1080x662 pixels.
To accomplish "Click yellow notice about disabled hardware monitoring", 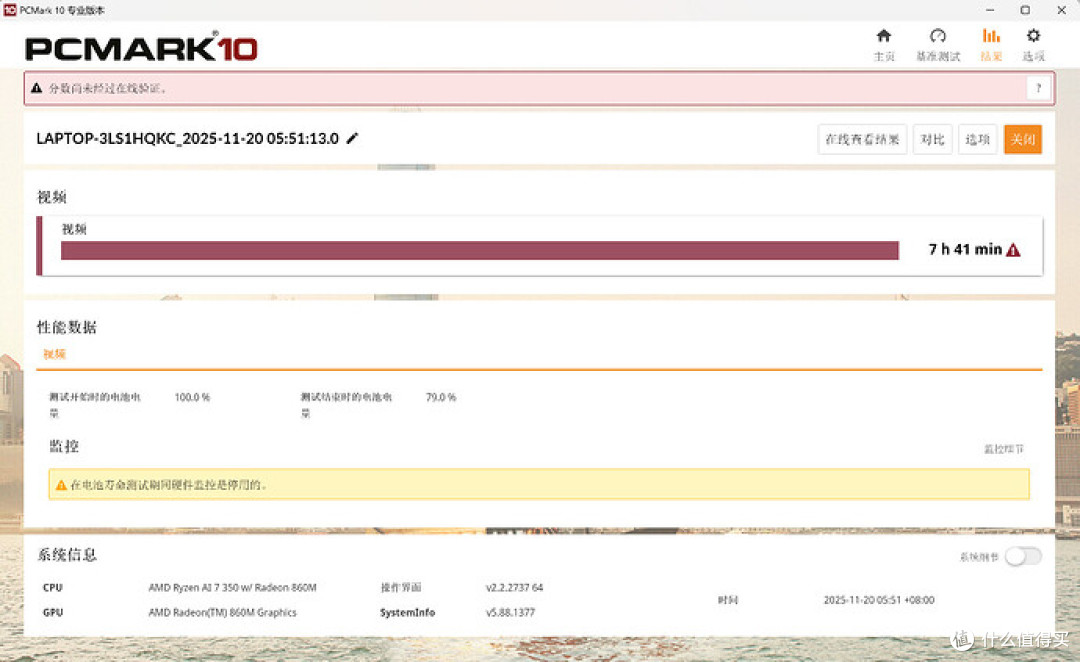I will coord(539,484).
